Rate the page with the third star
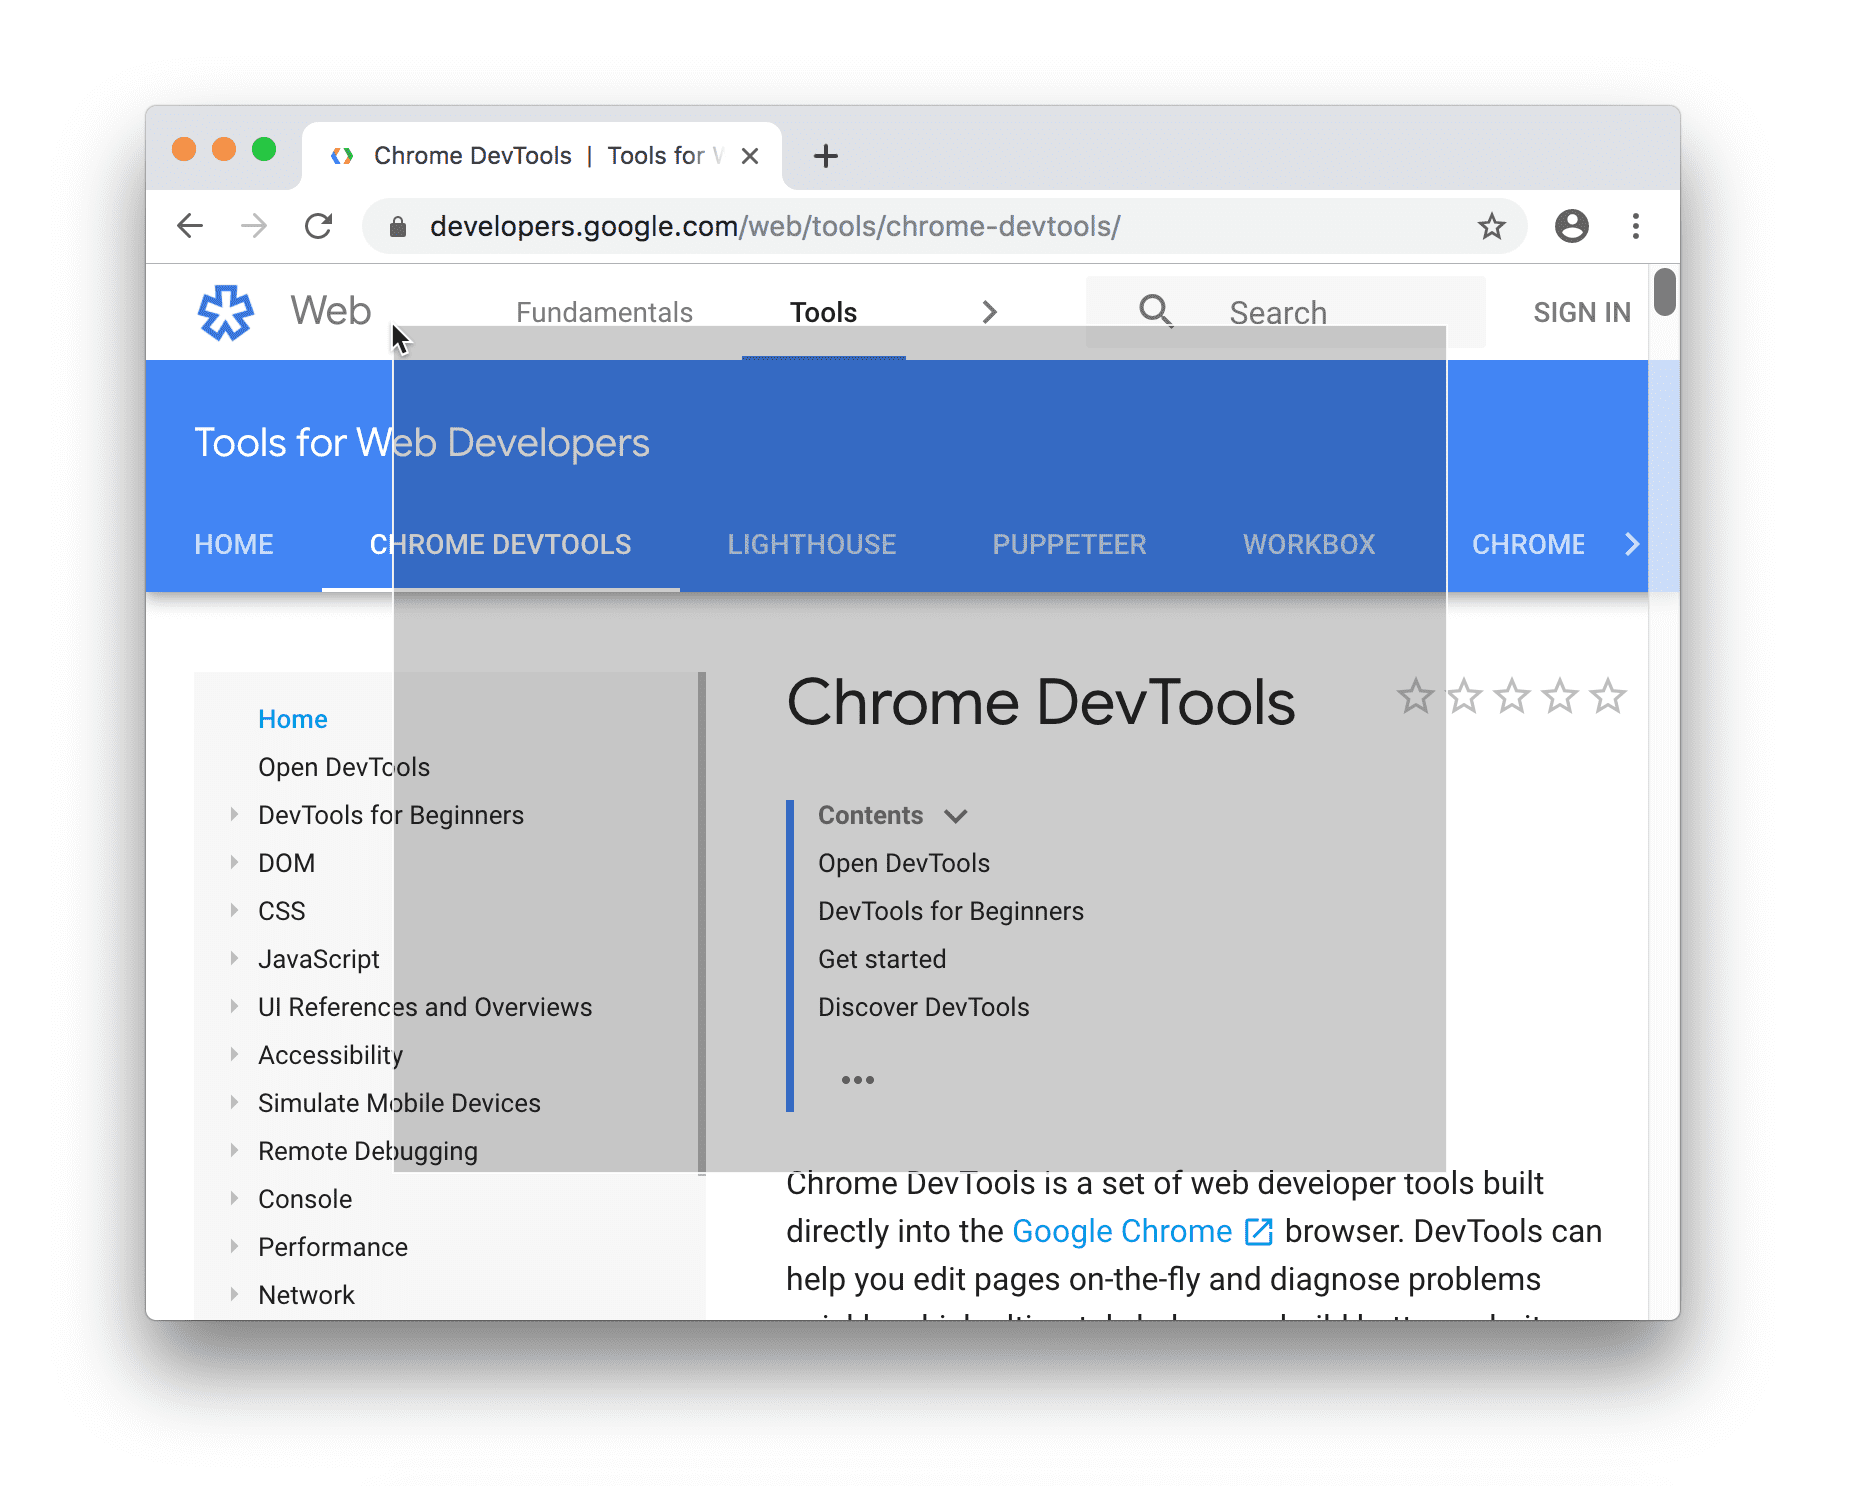The image size is (1852, 1486). point(1512,696)
